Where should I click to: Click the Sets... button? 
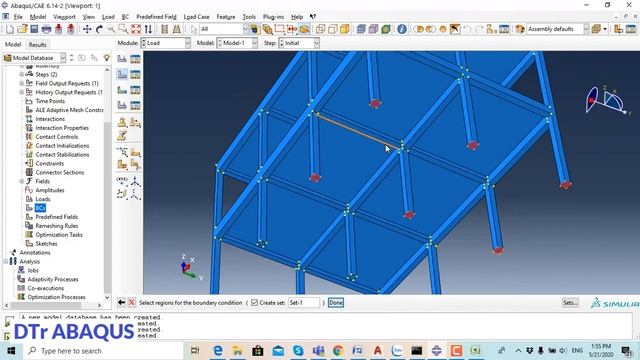(570, 302)
